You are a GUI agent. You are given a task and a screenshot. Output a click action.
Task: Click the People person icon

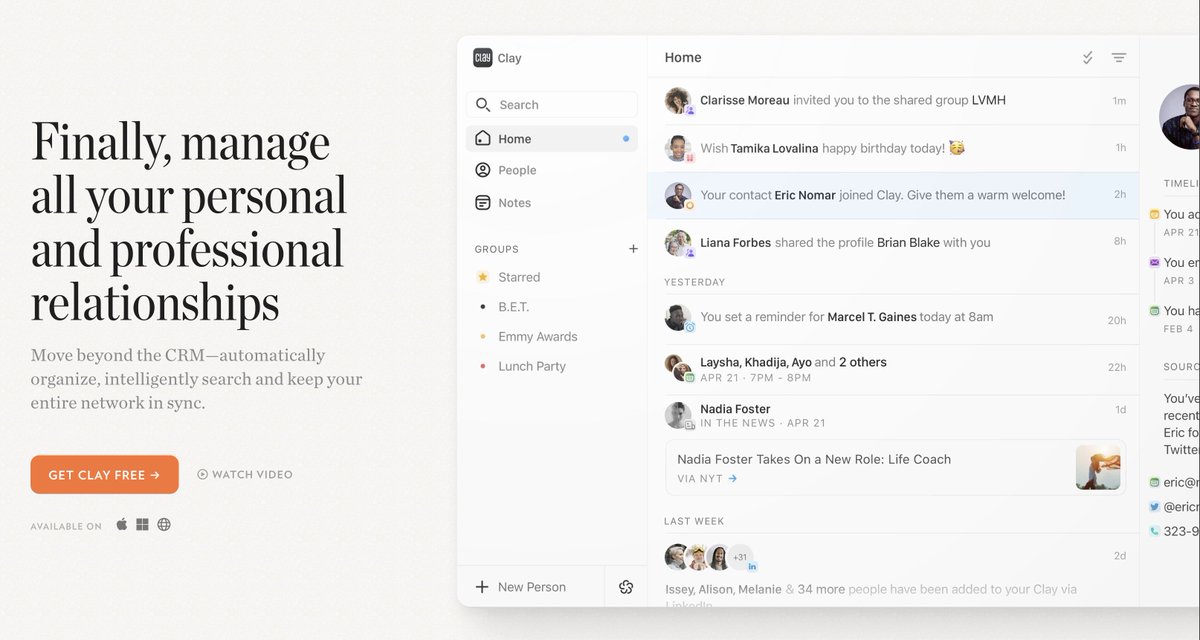[483, 170]
